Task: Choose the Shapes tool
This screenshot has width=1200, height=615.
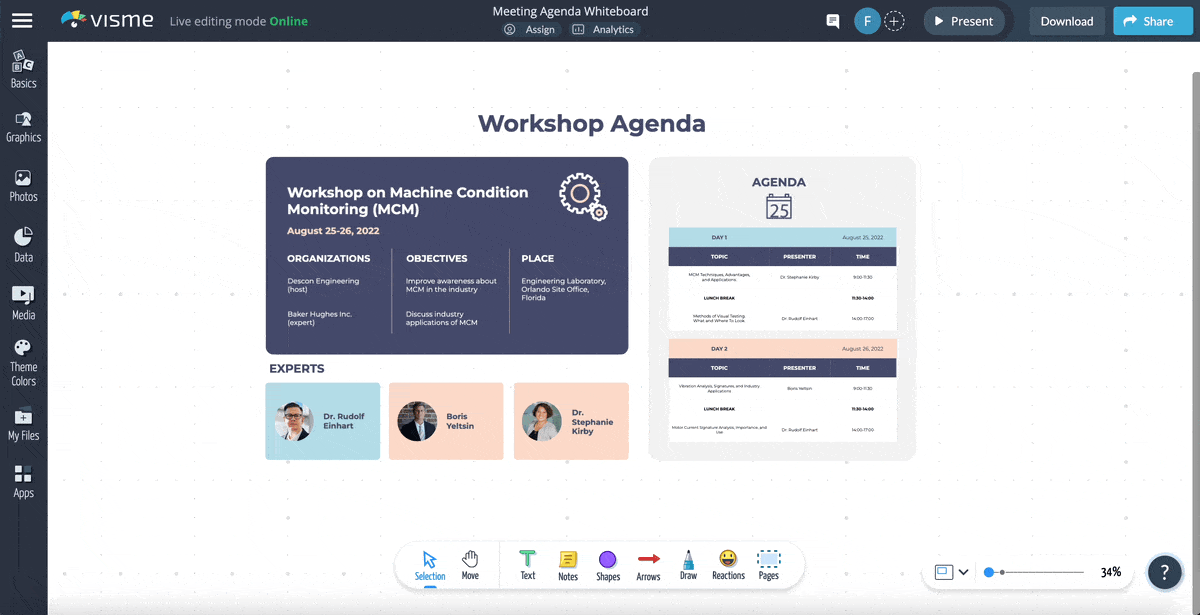Action: (608, 564)
